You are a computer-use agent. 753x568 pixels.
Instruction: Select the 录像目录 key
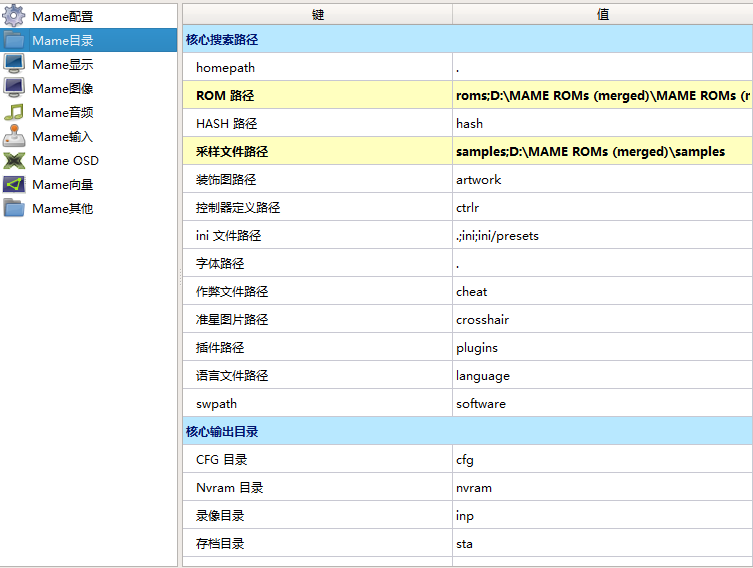tap(317, 515)
